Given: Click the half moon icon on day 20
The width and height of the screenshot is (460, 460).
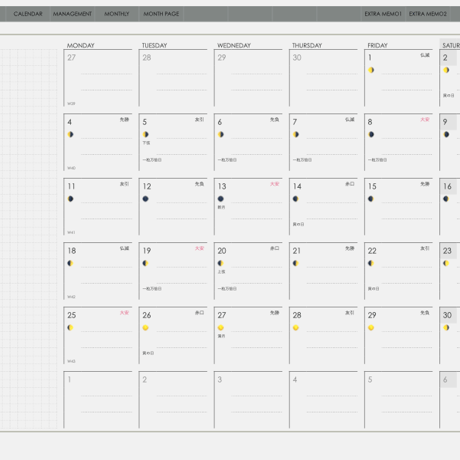Looking at the screenshot, I should click(221, 263).
